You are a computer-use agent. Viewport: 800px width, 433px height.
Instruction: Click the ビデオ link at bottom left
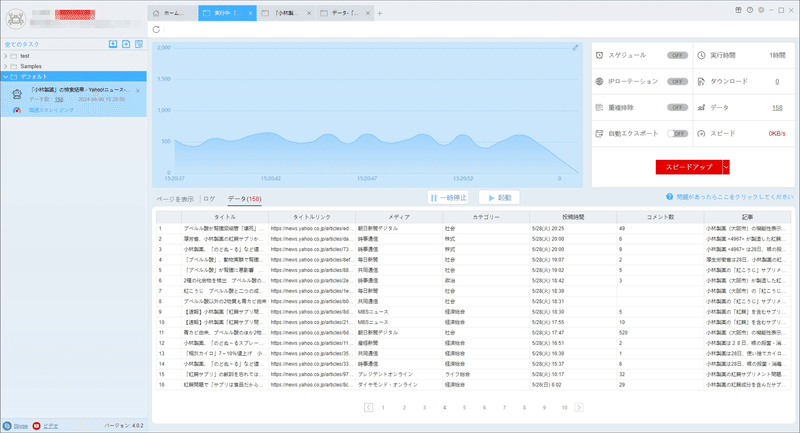[x=51, y=426]
